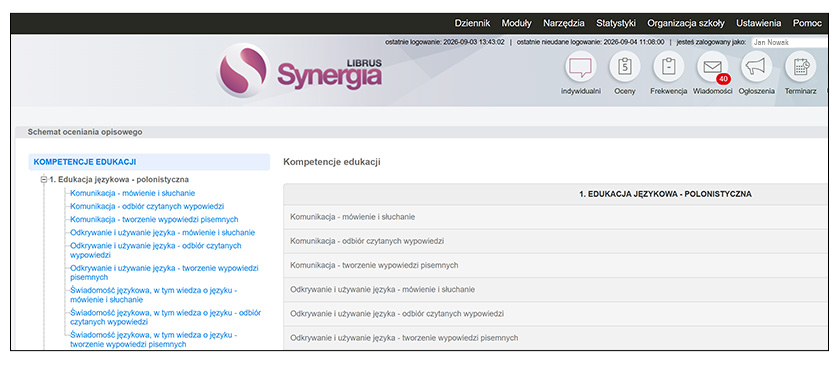Image resolution: width=840 pixels, height=366 pixels.
Task: Open the Moduły menu
Action: coord(516,24)
